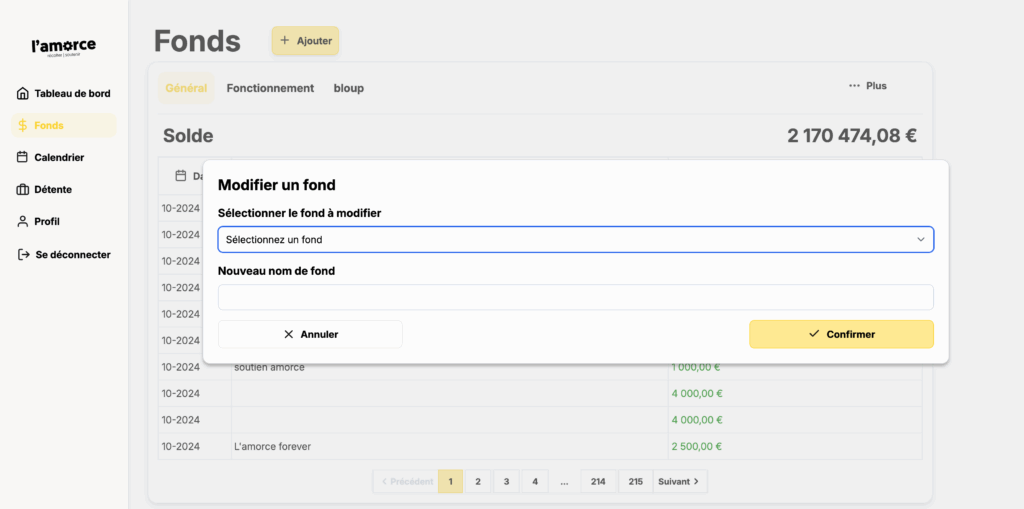Click Suivant to go to next page
Image resolution: width=1024 pixels, height=509 pixels.
point(680,482)
